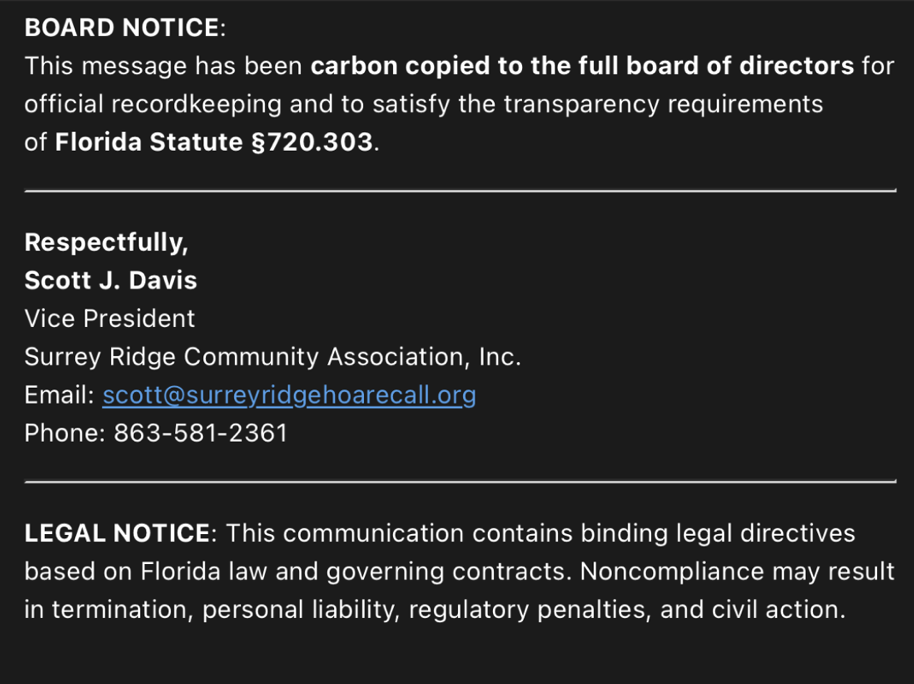Click the name Scott J. Davis
914x684 pixels.
111,280
